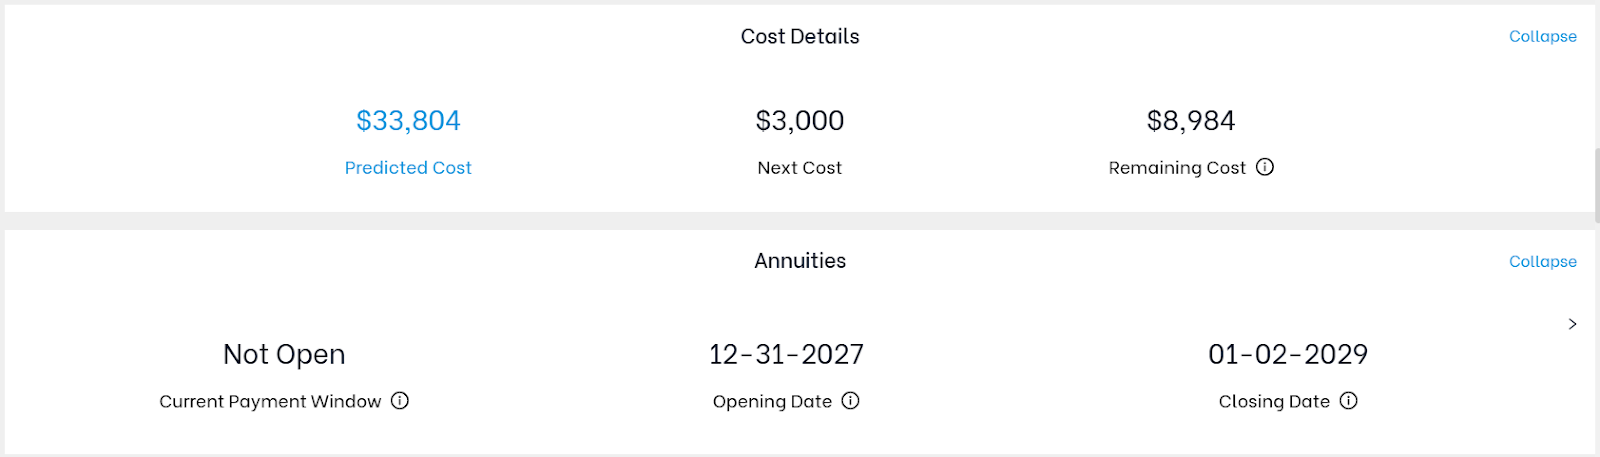The height and width of the screenshot is (457, 1600).
Task: Advance annuities with the right chevron arrow
Action: point(1573,324)
